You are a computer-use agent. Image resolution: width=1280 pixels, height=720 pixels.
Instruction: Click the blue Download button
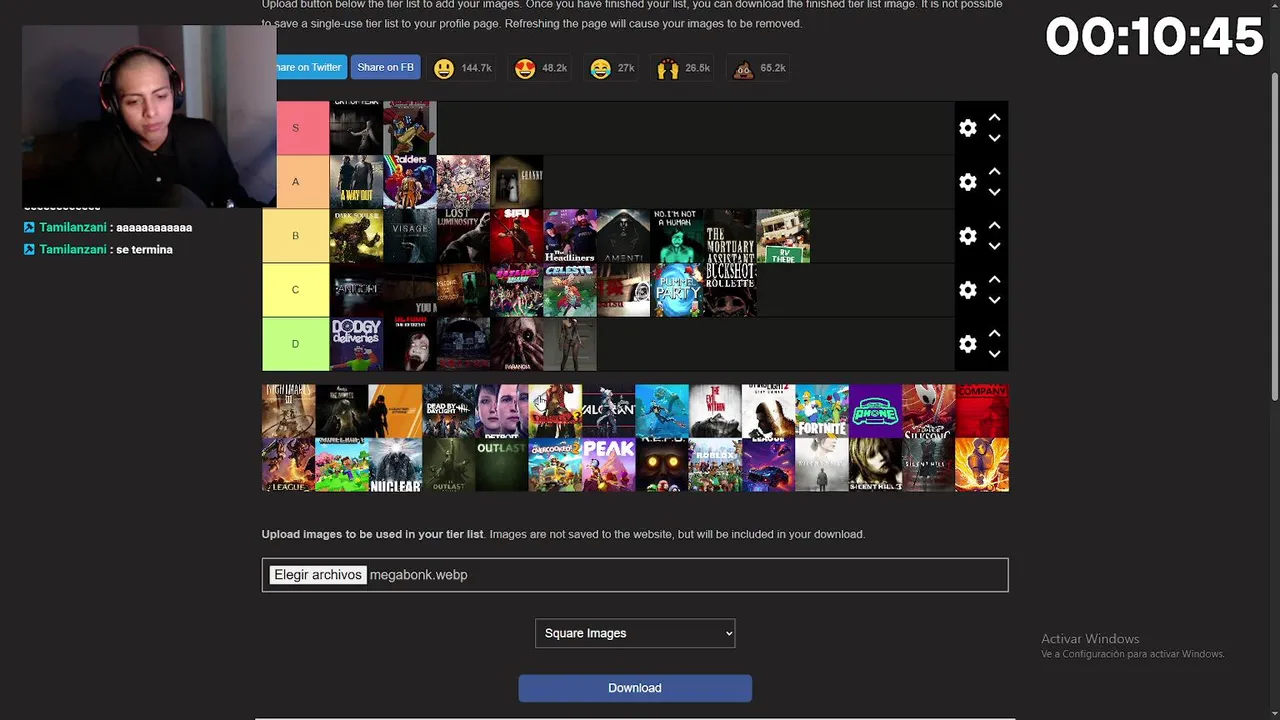pos(635,688)
